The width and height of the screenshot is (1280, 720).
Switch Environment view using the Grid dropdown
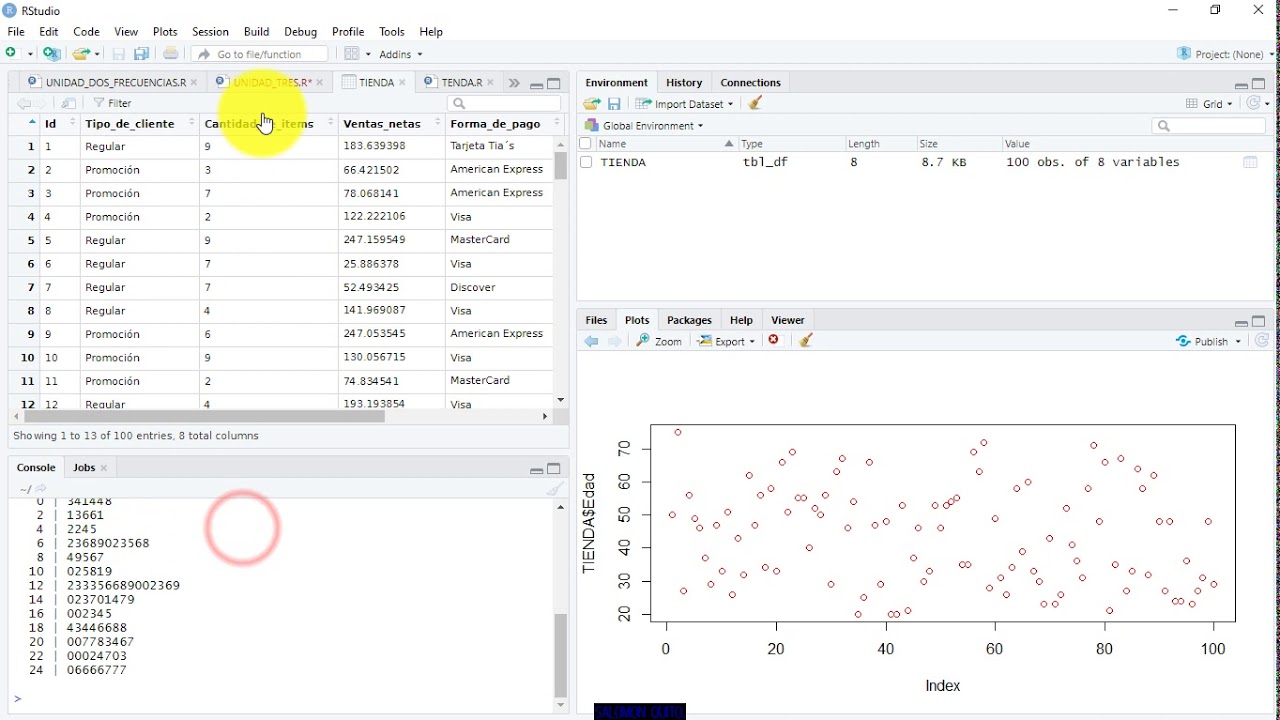1210,104
